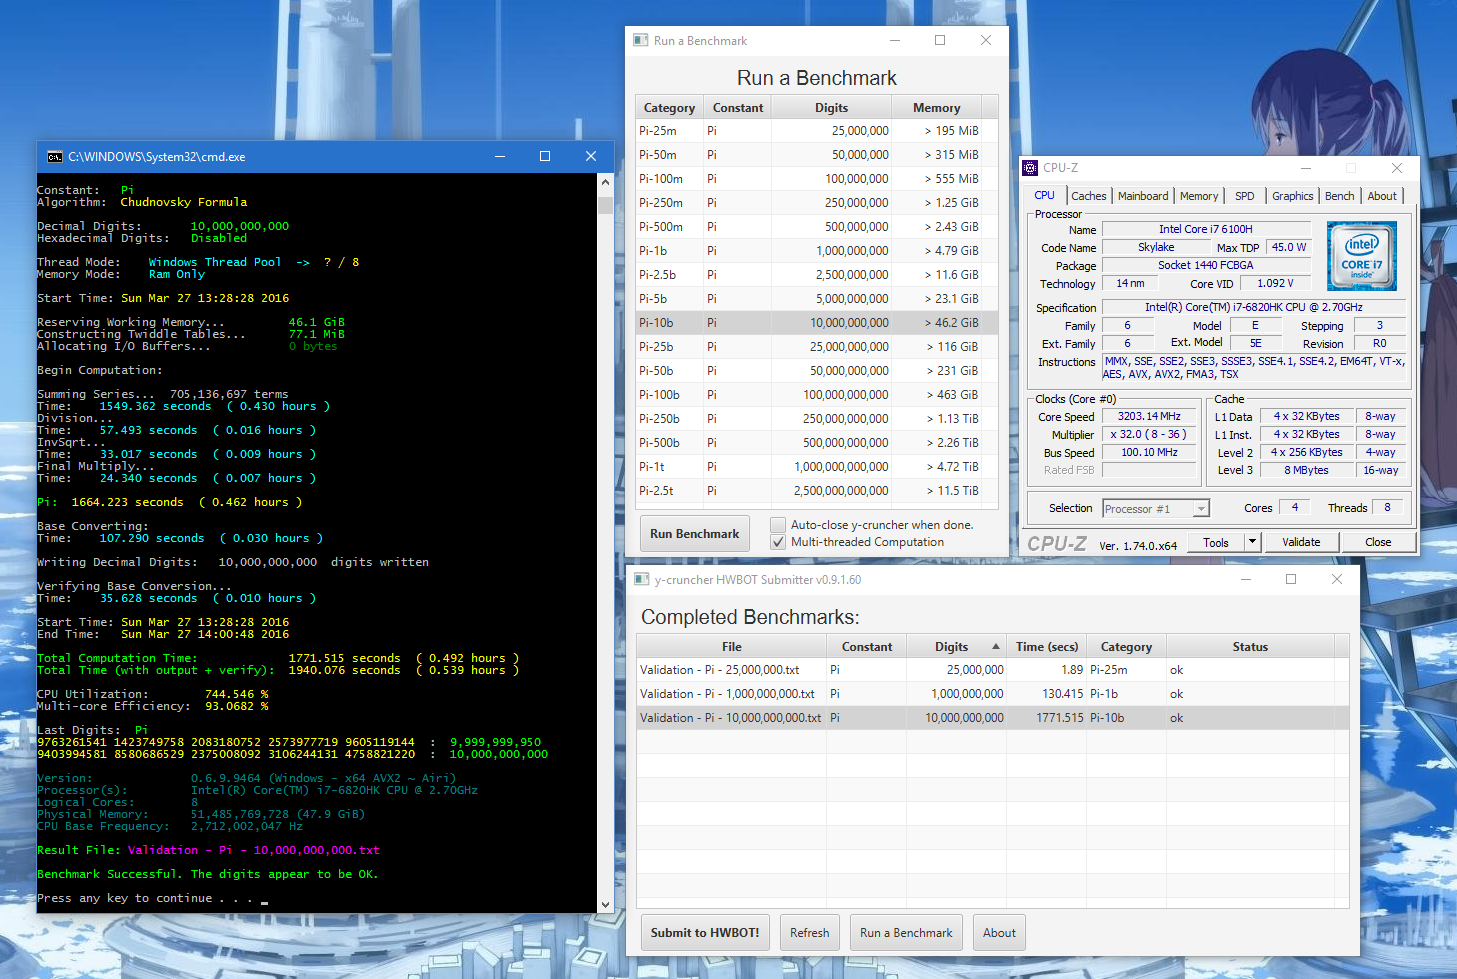Click the Run a Benchmark window icon
Screen dimensions: 1457x979
641,40
